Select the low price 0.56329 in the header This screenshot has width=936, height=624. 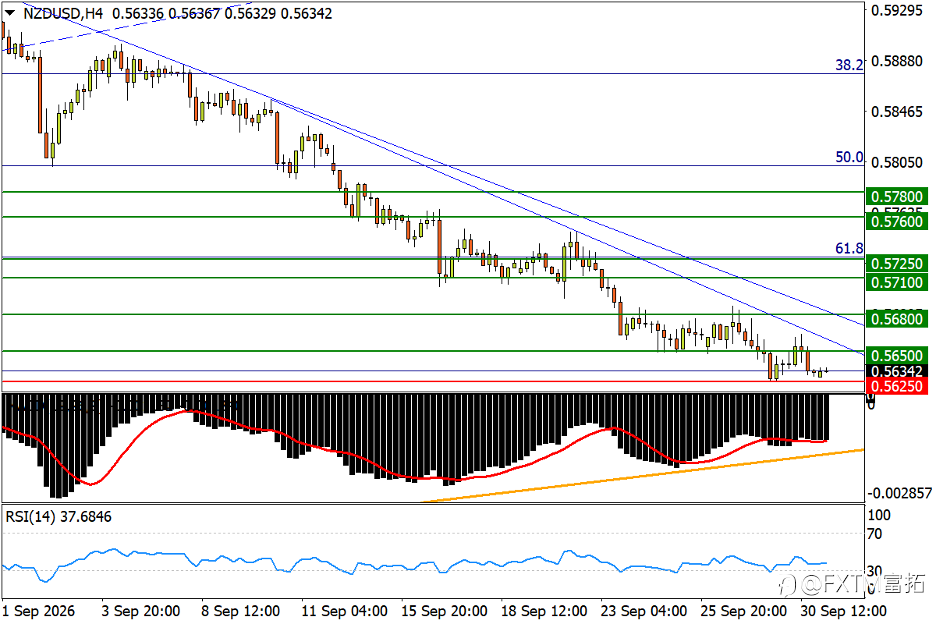[250, 14]
